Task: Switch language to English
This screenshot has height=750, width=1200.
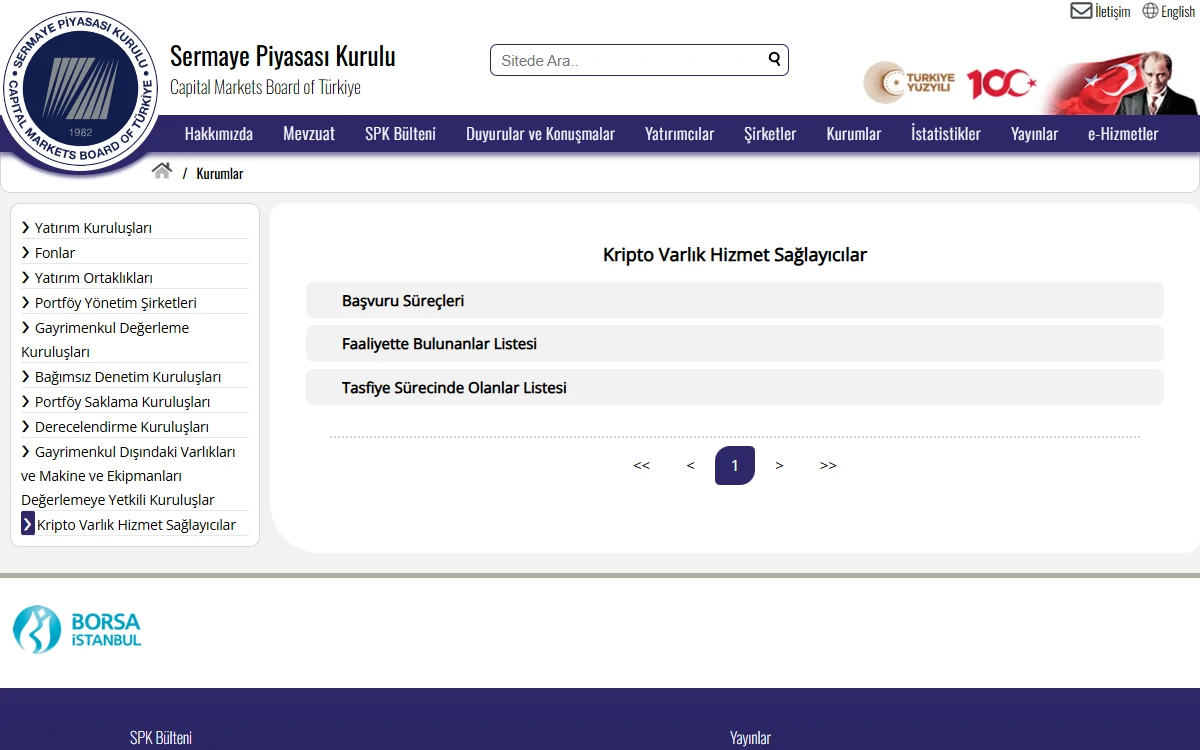Action: coord(1178,12)
